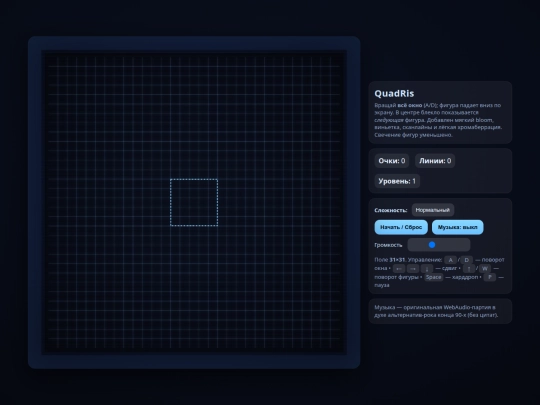
Task: Click the Линии: 0 lines badge
Action: click(x=435, y=161)
